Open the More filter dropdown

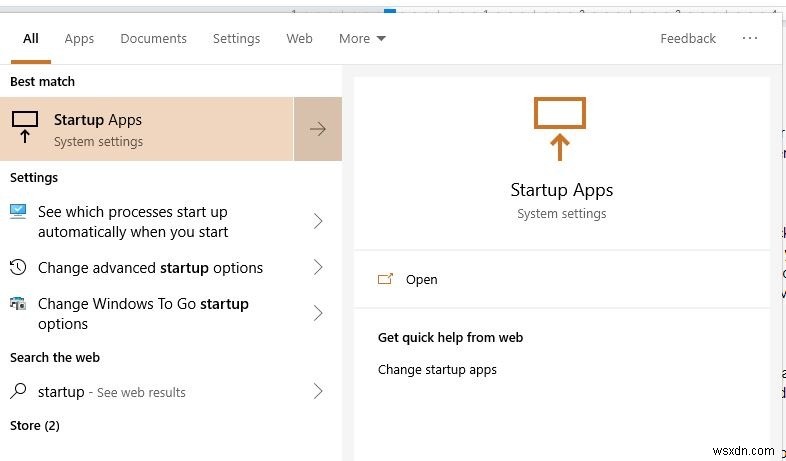tap(362, 39)
